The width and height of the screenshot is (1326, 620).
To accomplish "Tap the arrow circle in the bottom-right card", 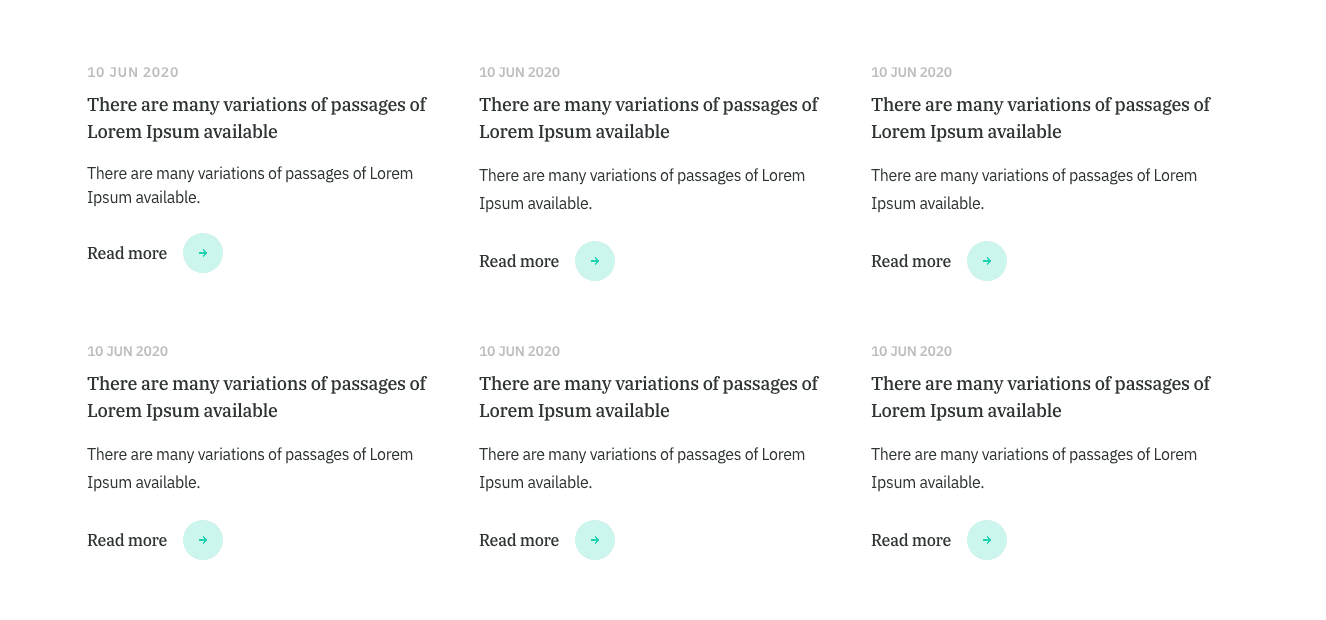I will click(987, 540).
